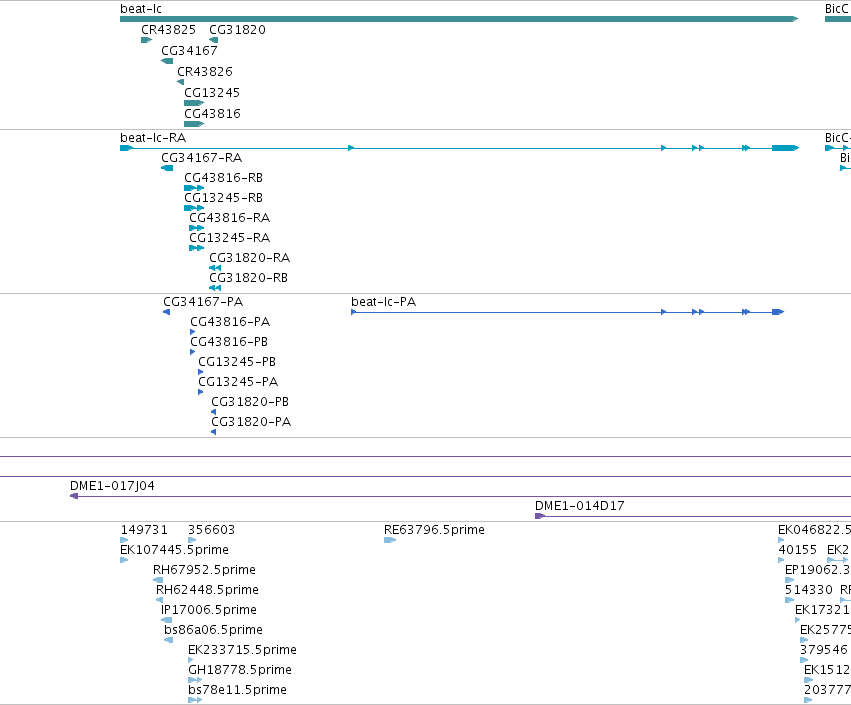Click the RE63796.5prime EST

pos(390,540)
